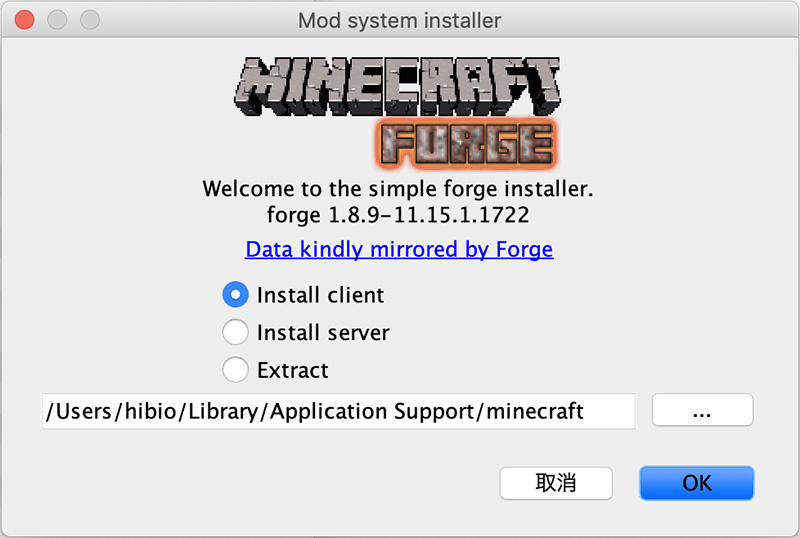The height and width of the screenshot is (538, 800).
Task: Click the gray minimize window button
Action: coord(58,20)
